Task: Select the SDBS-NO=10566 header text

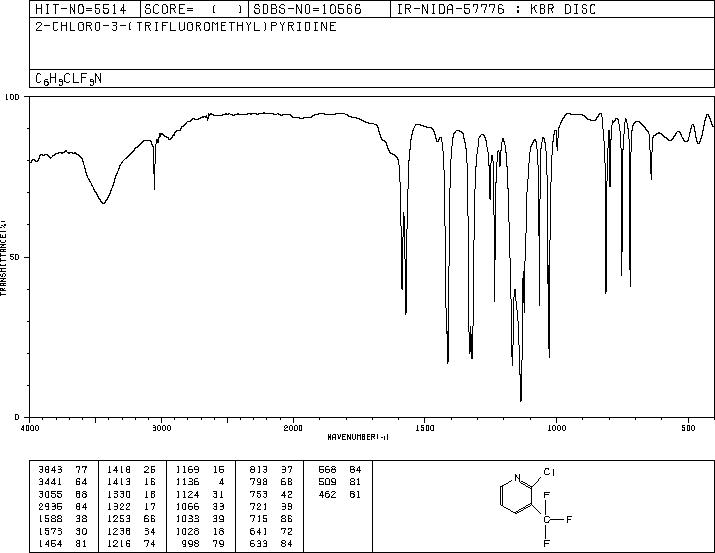Action: [x=307, y=9]
